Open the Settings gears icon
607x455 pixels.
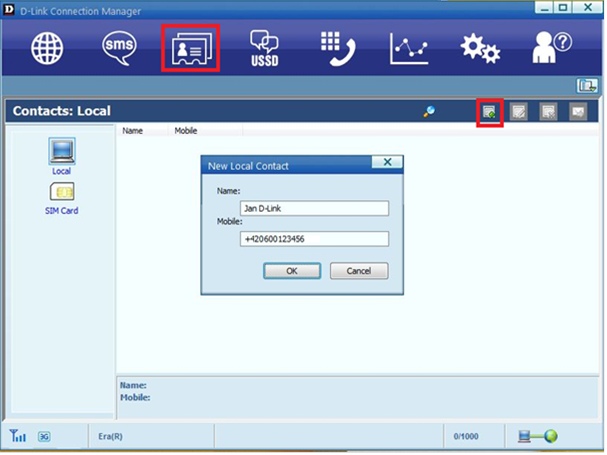coord(480,48)
